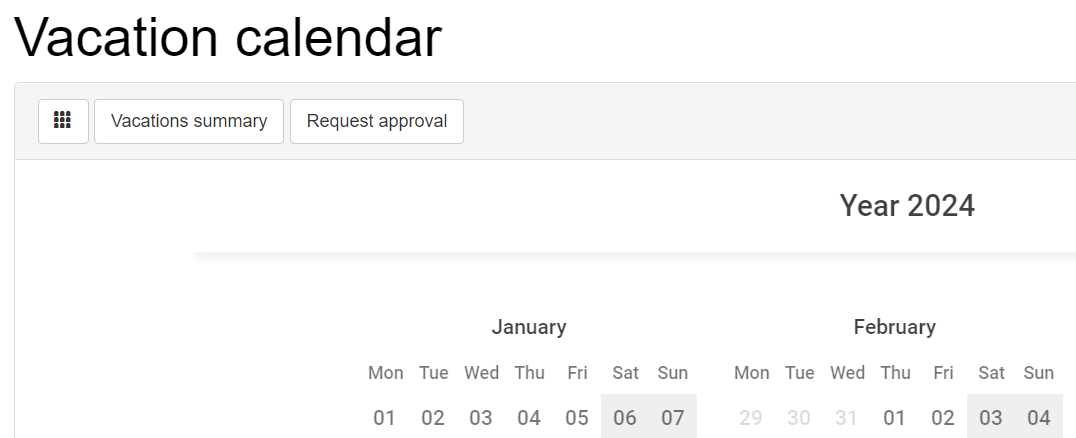
Task: Select January 02 in the calendar
Action: 433,417
